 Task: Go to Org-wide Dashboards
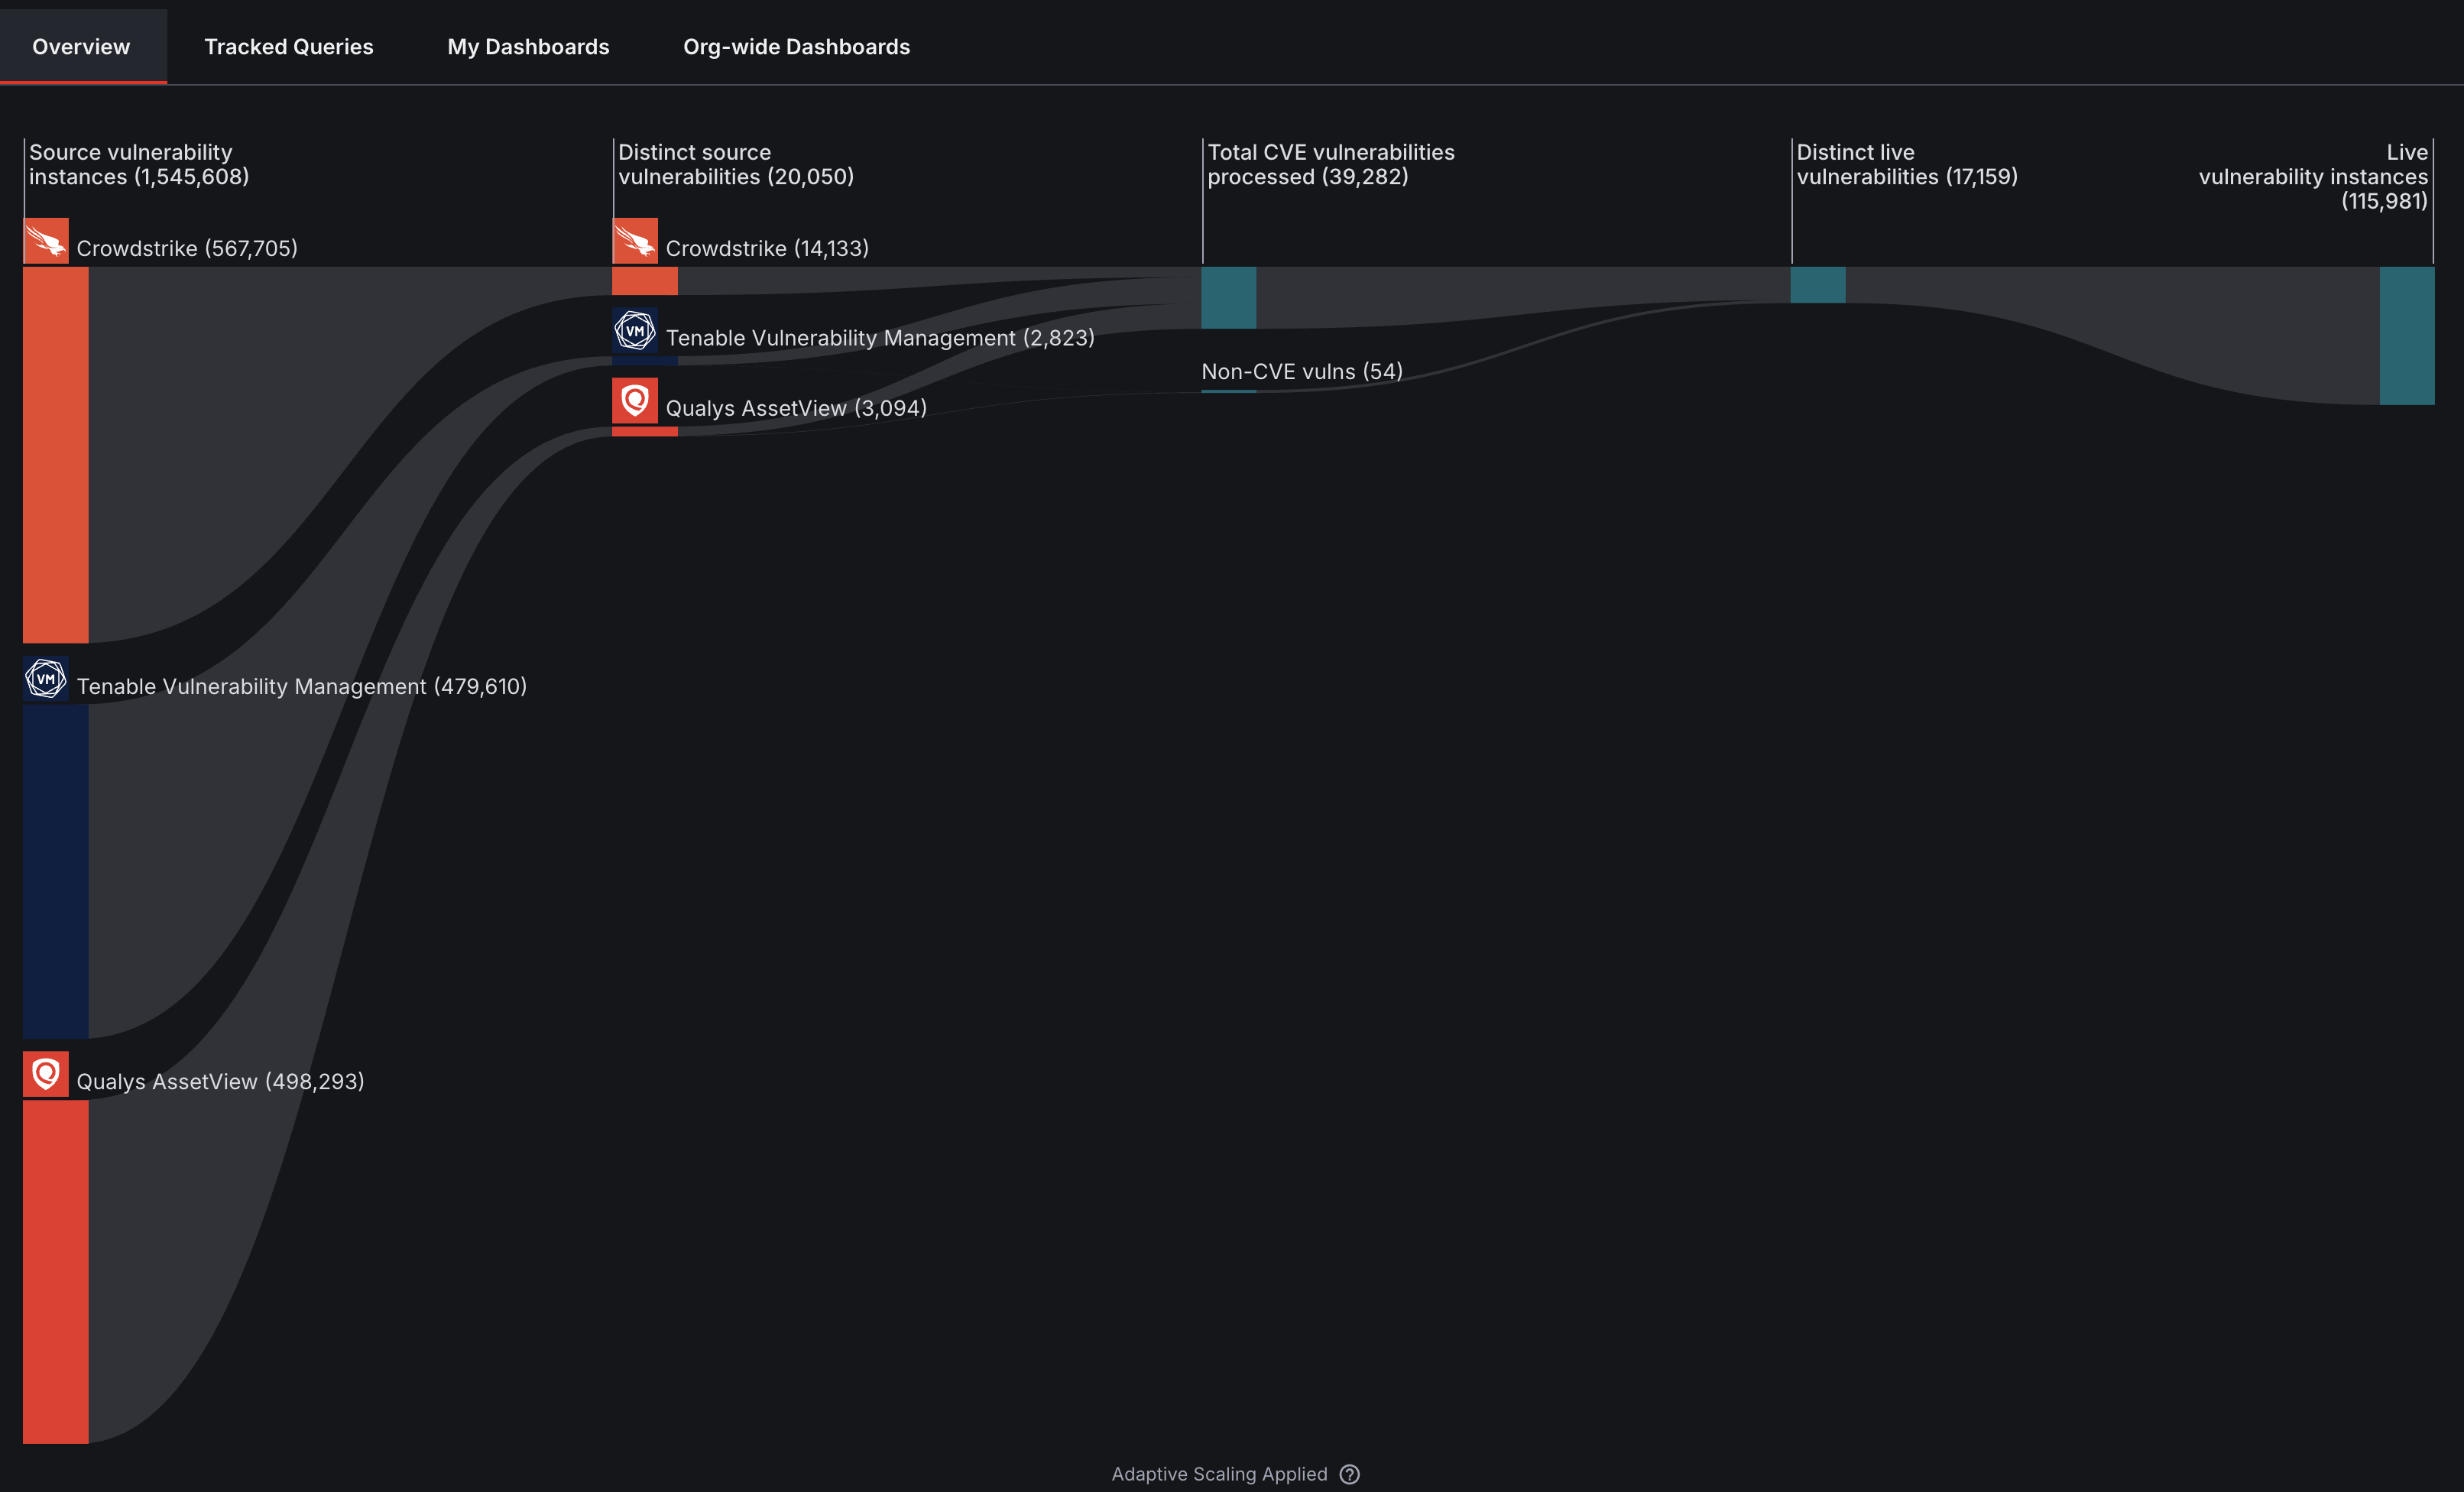tap(796, 46)
